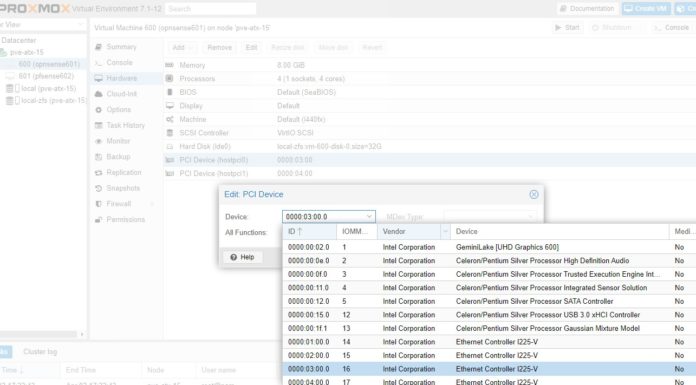696x385 pixels.
Task: Sort by the ID column header
Action: (309, 231)
